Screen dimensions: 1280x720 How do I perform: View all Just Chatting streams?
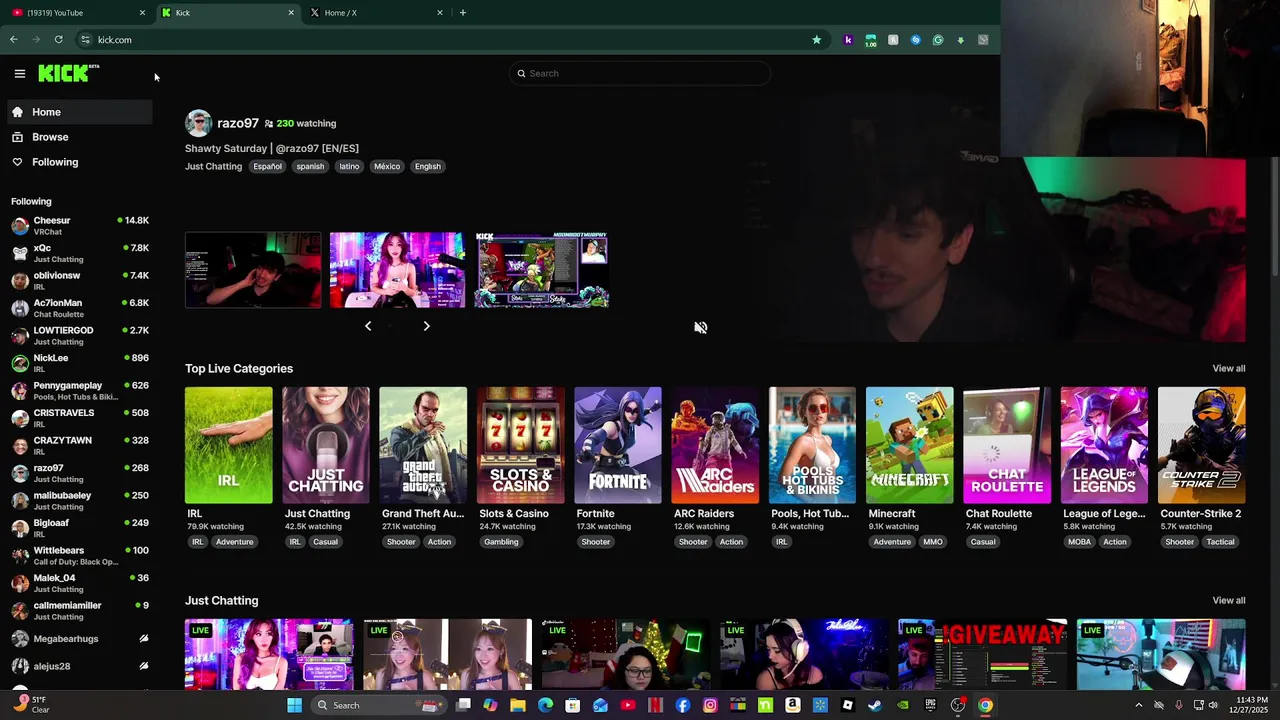click(x=1229, y=601)
